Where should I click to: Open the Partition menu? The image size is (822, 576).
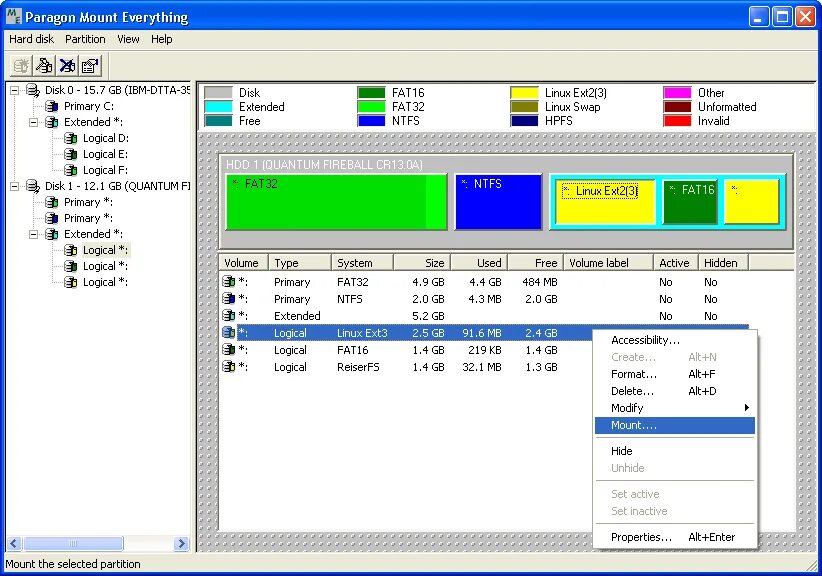click(85, 39)
